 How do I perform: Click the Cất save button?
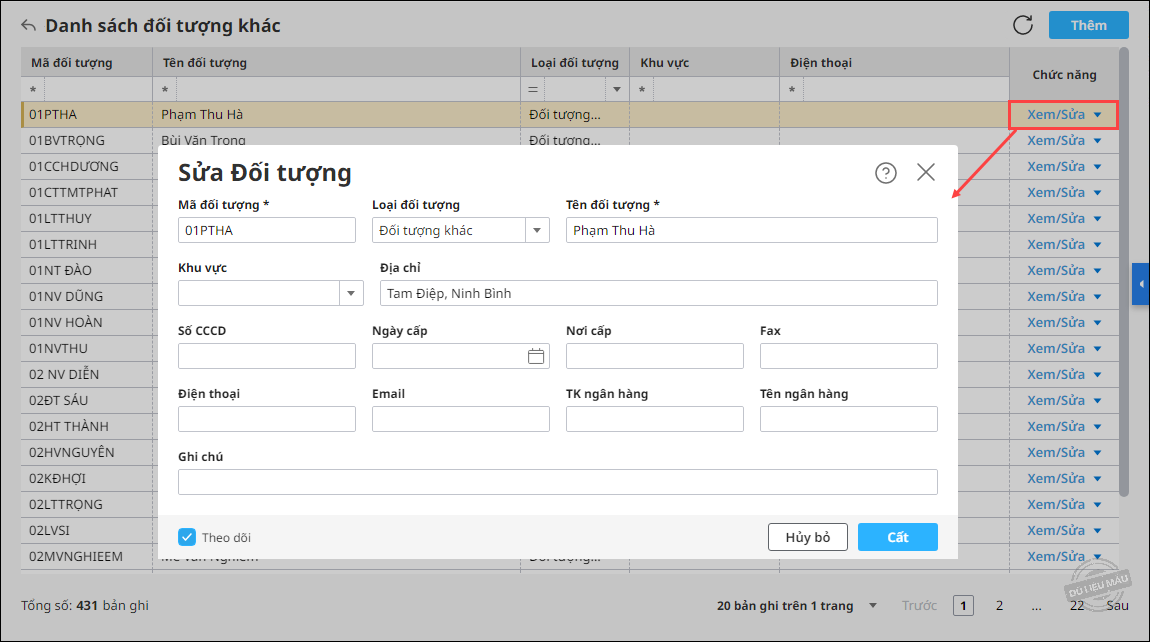898,537
